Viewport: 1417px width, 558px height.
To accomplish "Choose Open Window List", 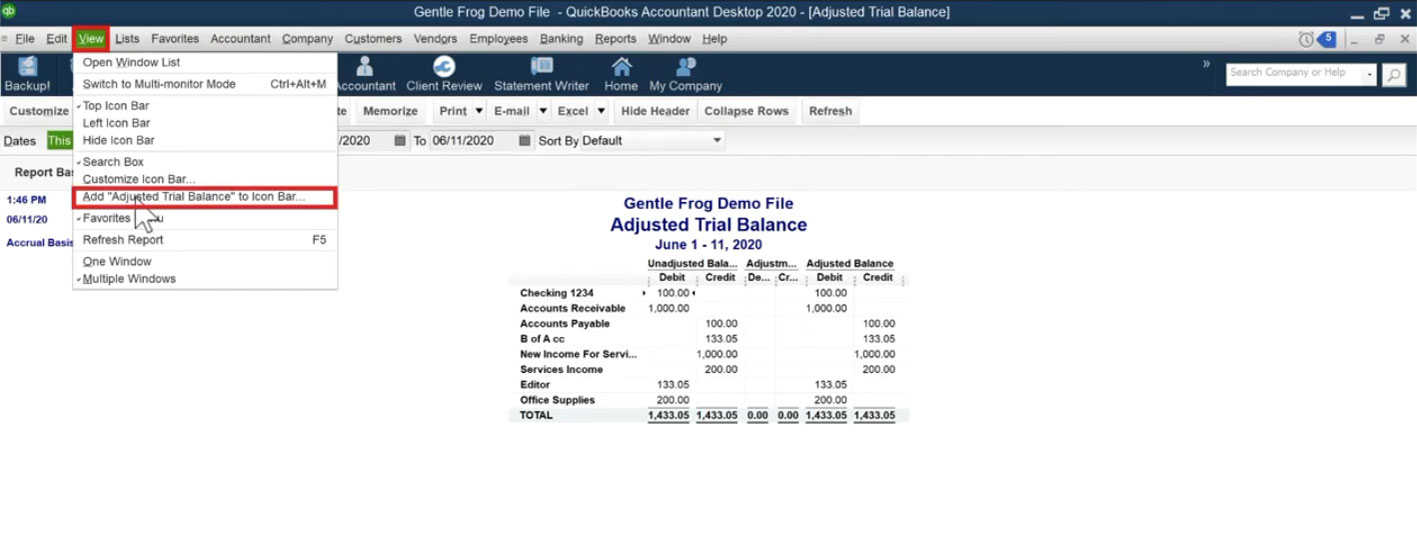I will 131,62.
